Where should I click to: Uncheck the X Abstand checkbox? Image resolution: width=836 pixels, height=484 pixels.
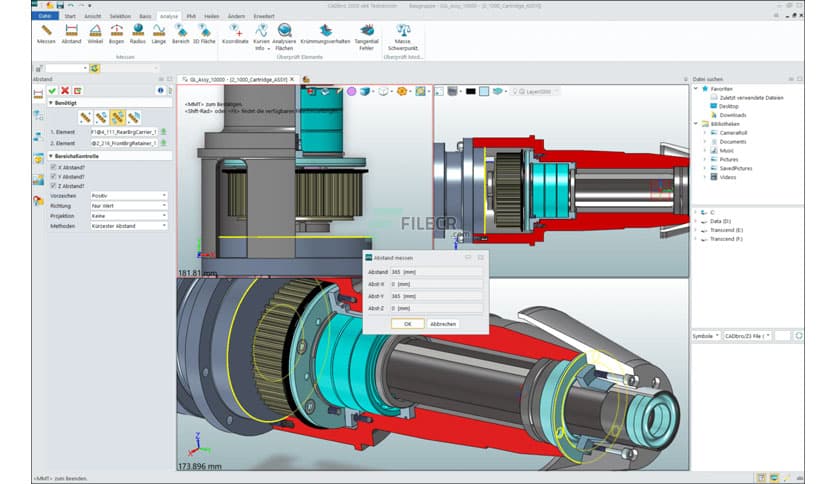pyautogui.click(x=53, y=166)
